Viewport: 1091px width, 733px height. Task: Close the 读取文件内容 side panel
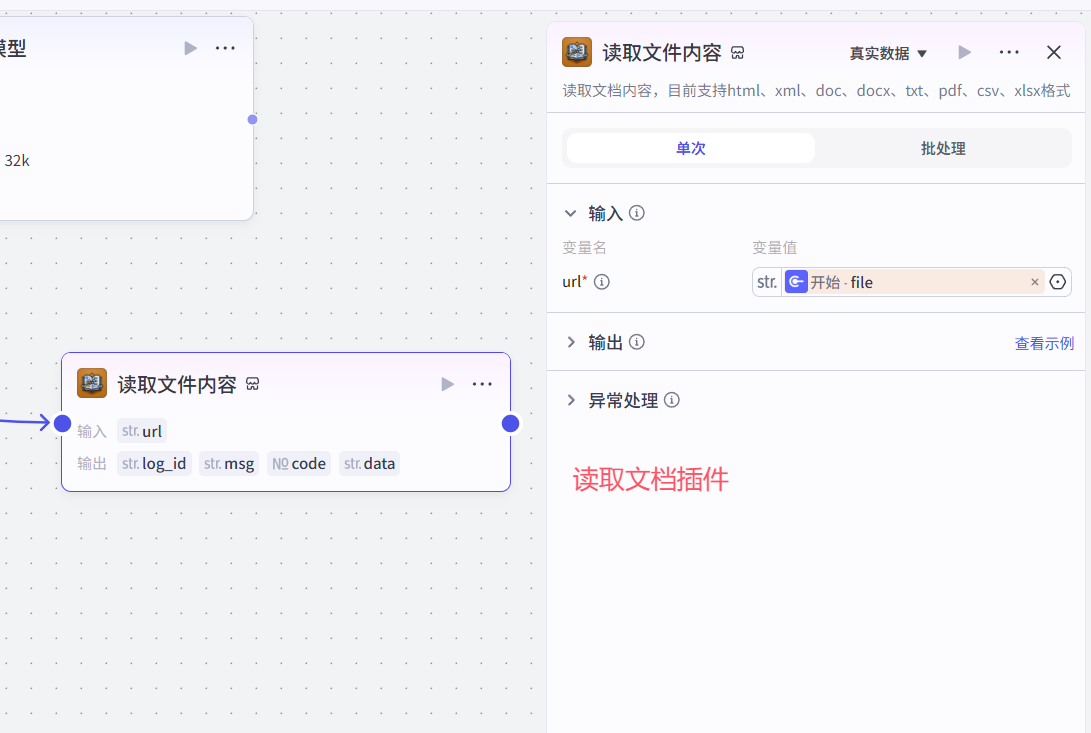(x=1053, y=52)
